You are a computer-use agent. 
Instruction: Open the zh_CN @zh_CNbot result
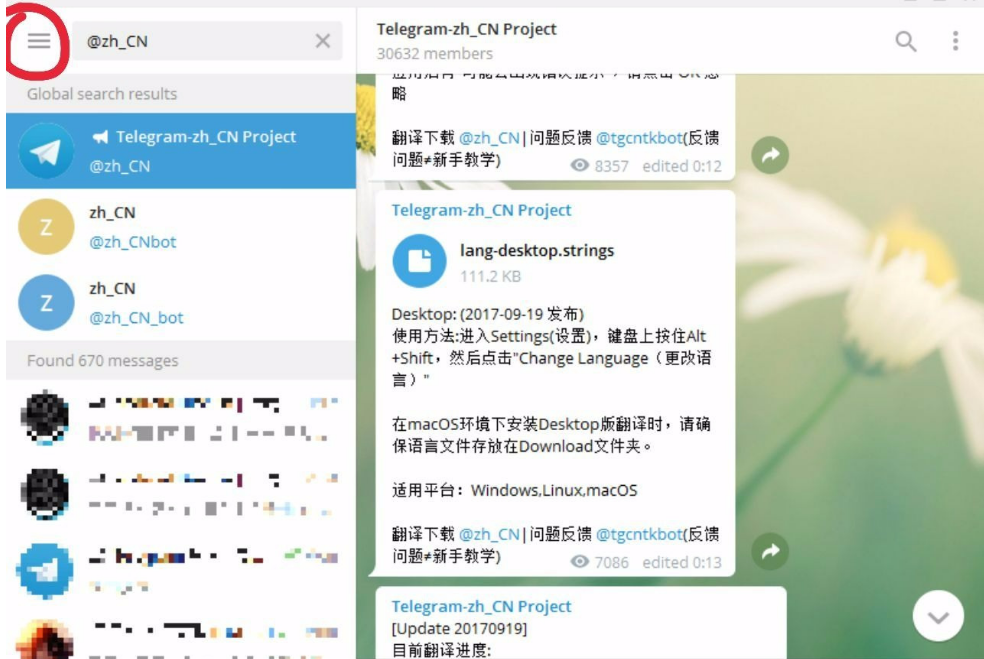click(x=181, y=227)
